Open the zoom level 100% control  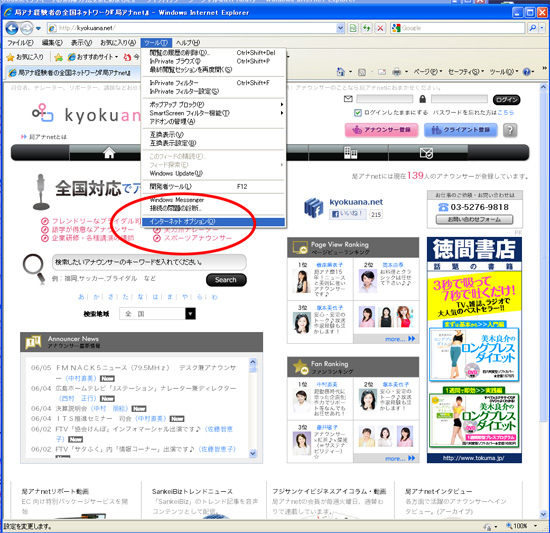522,526
